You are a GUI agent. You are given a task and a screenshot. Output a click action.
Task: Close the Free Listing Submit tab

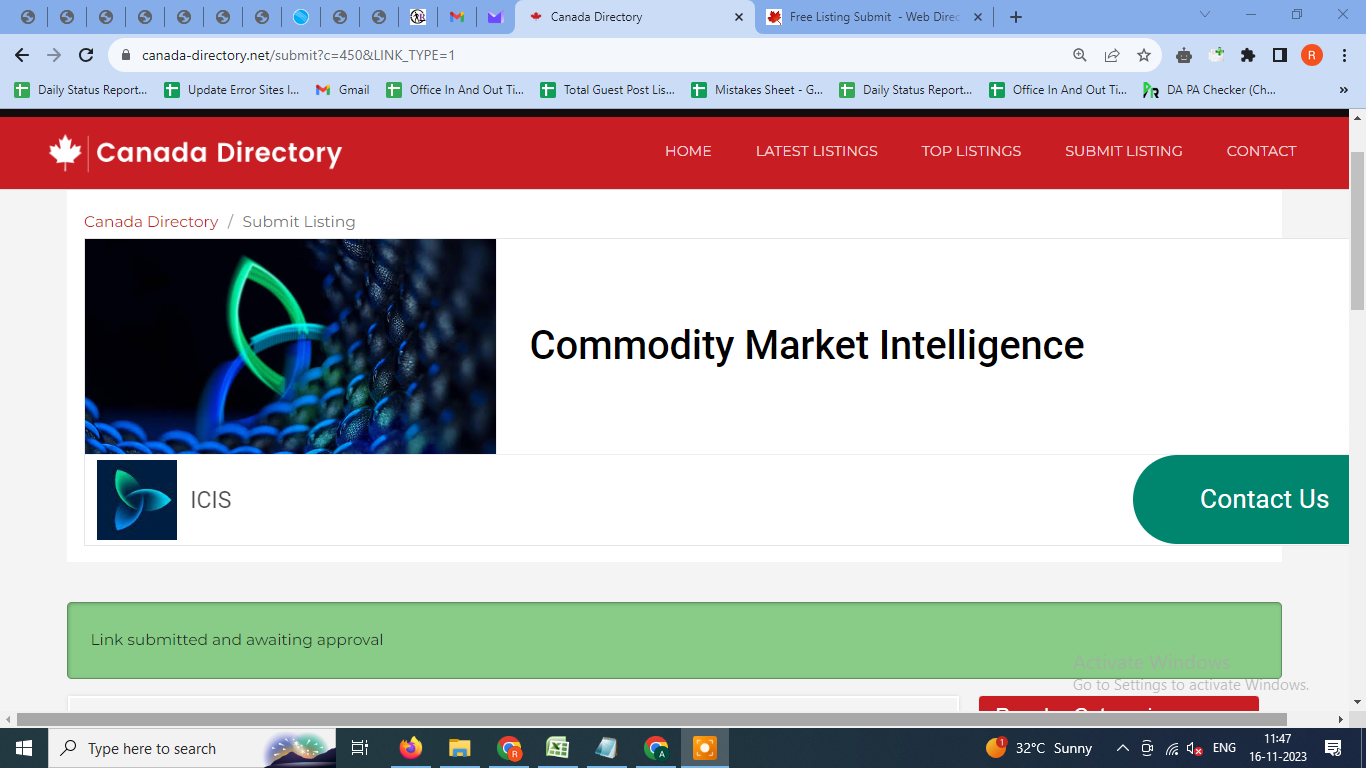click(x=978, y=17)
